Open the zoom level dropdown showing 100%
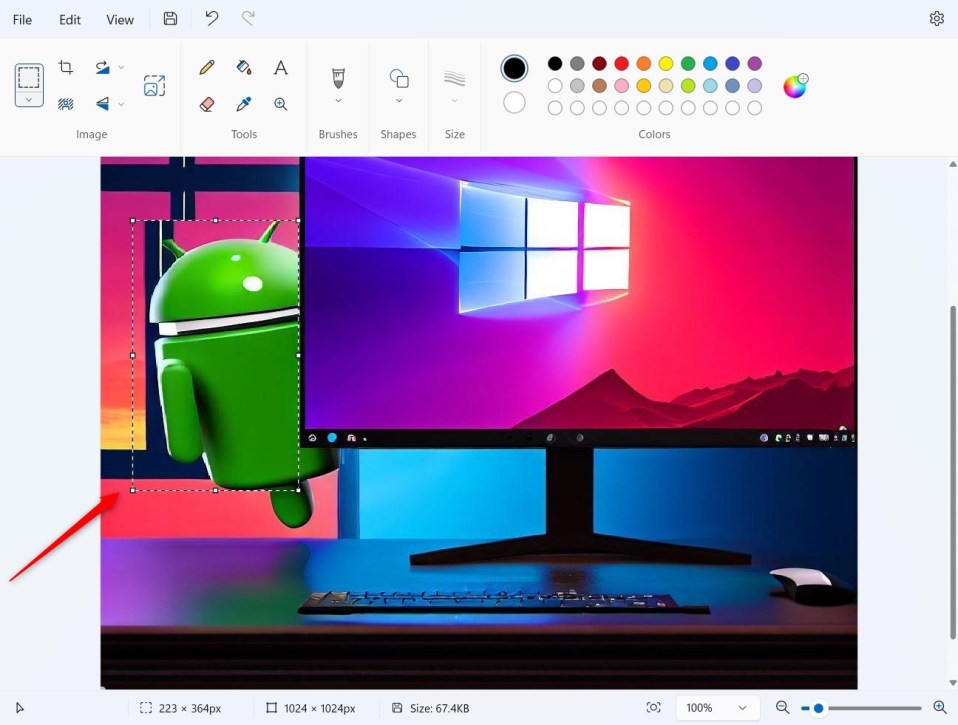 717,707
